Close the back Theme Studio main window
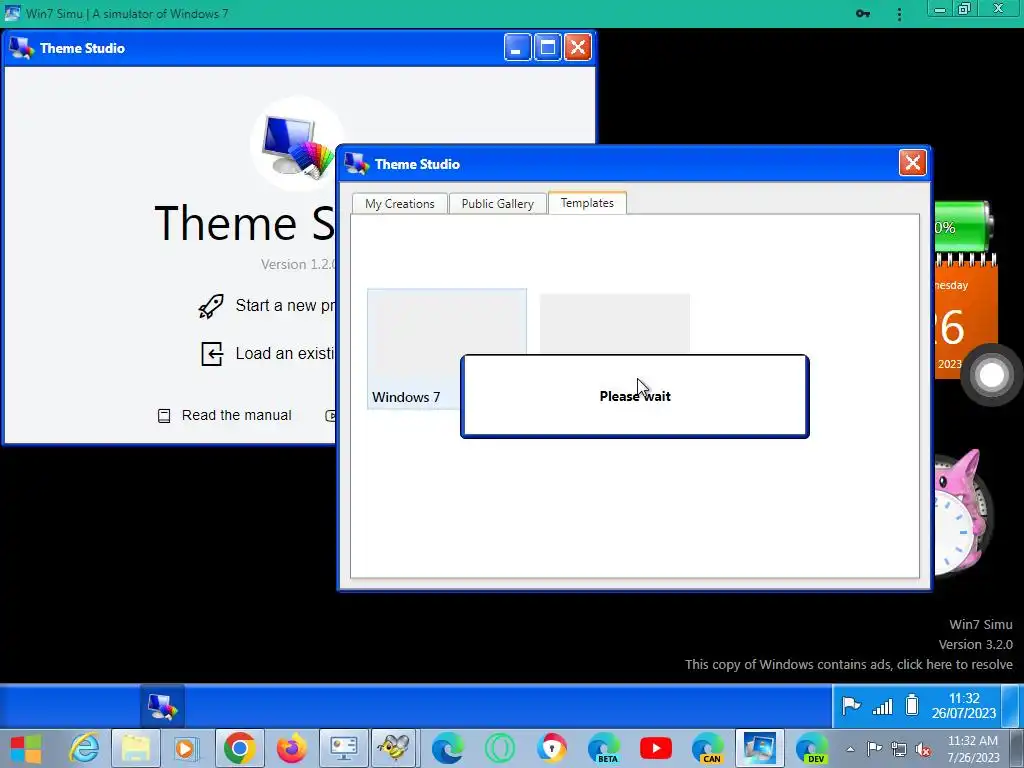 [577, 48]
